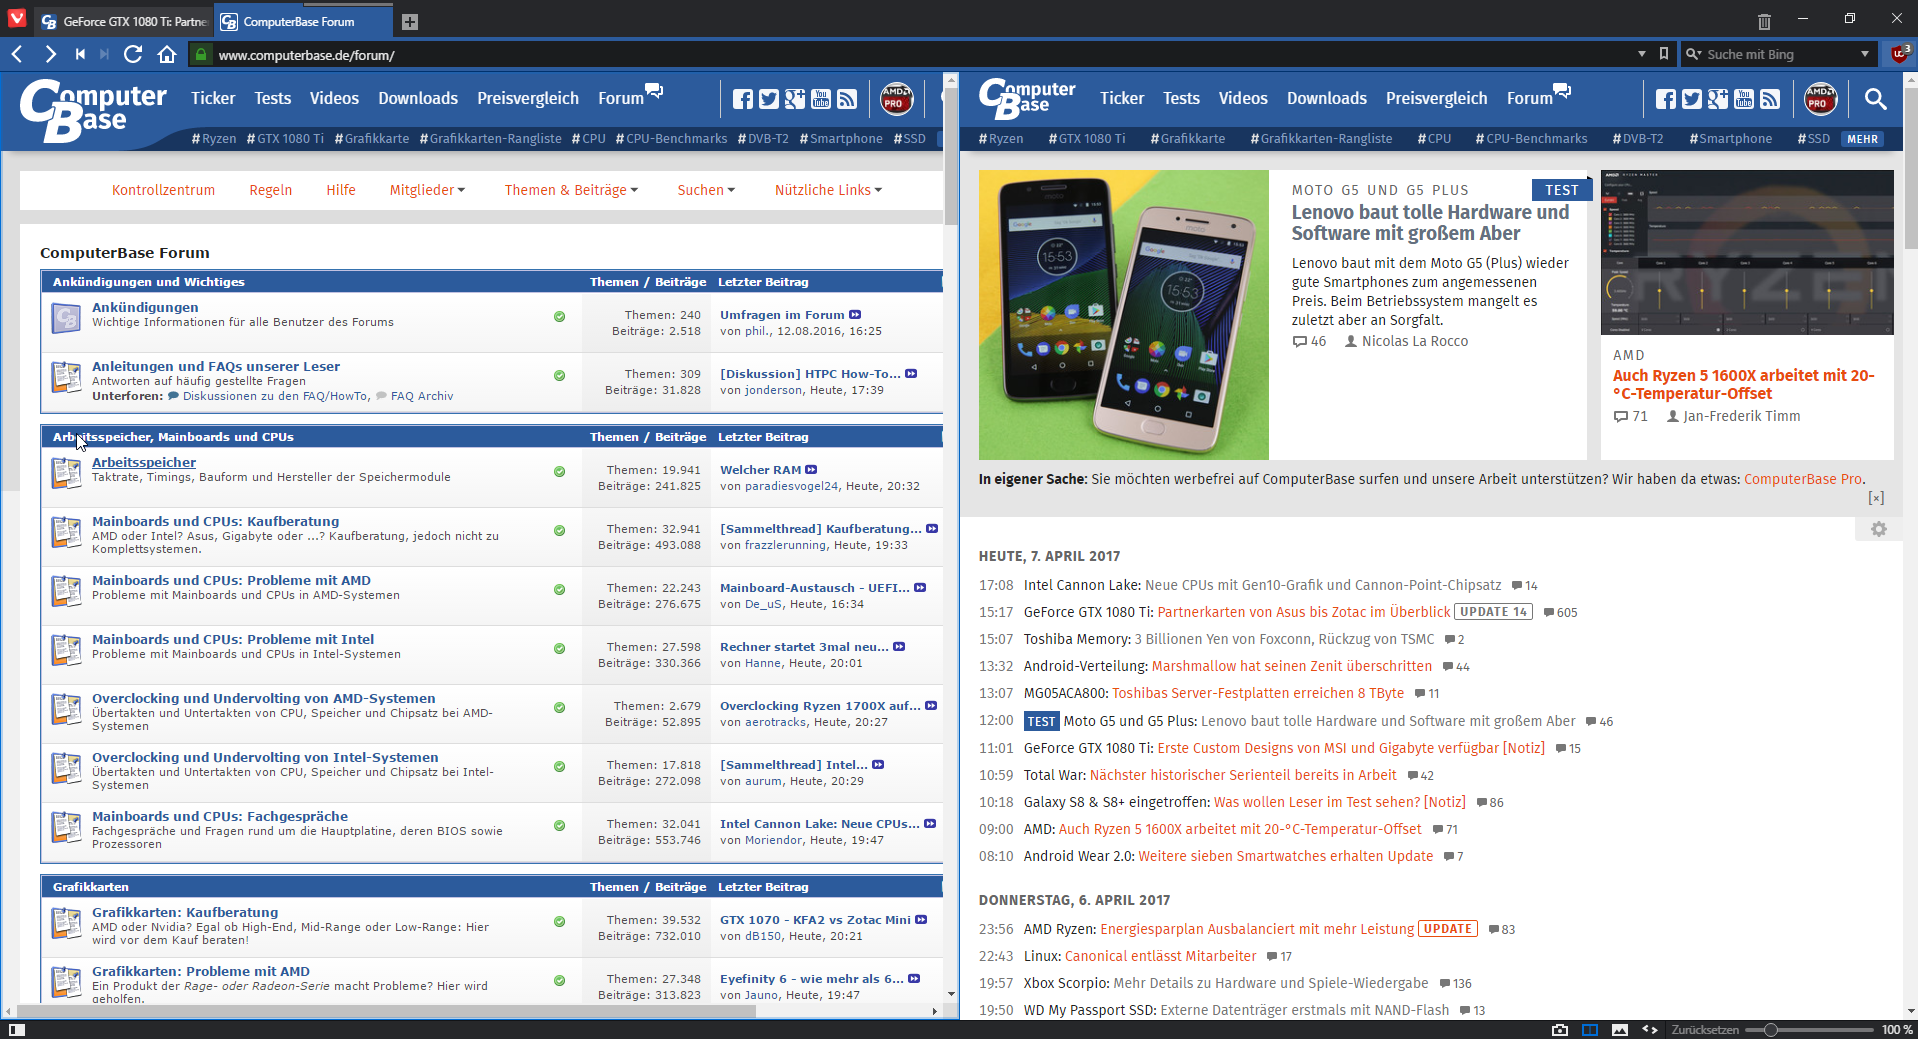Open the Vivaldi main menu
Screen dimensions: 1918x1039
(x=16, y=19)
